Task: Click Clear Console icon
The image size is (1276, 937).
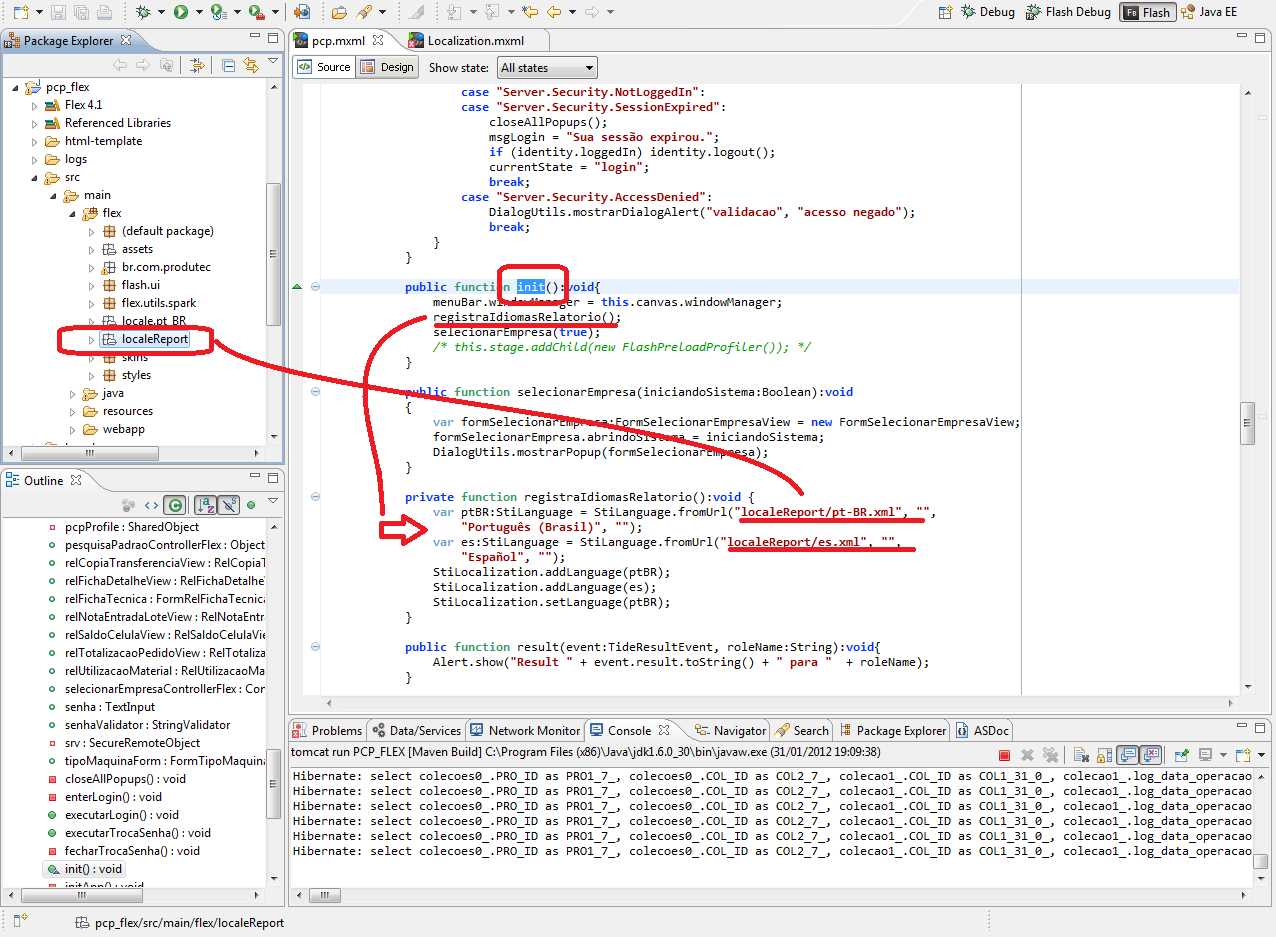Action: click(x=1081, y=755)
